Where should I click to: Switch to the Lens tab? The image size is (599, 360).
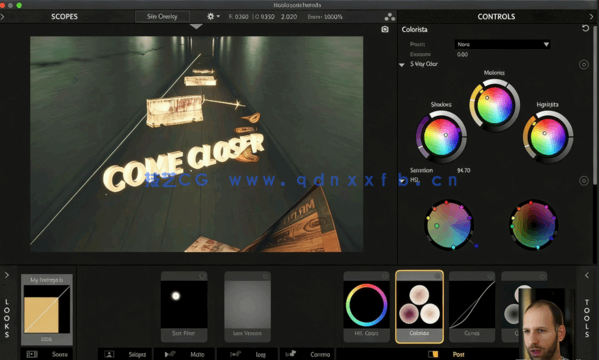(248, 354)
